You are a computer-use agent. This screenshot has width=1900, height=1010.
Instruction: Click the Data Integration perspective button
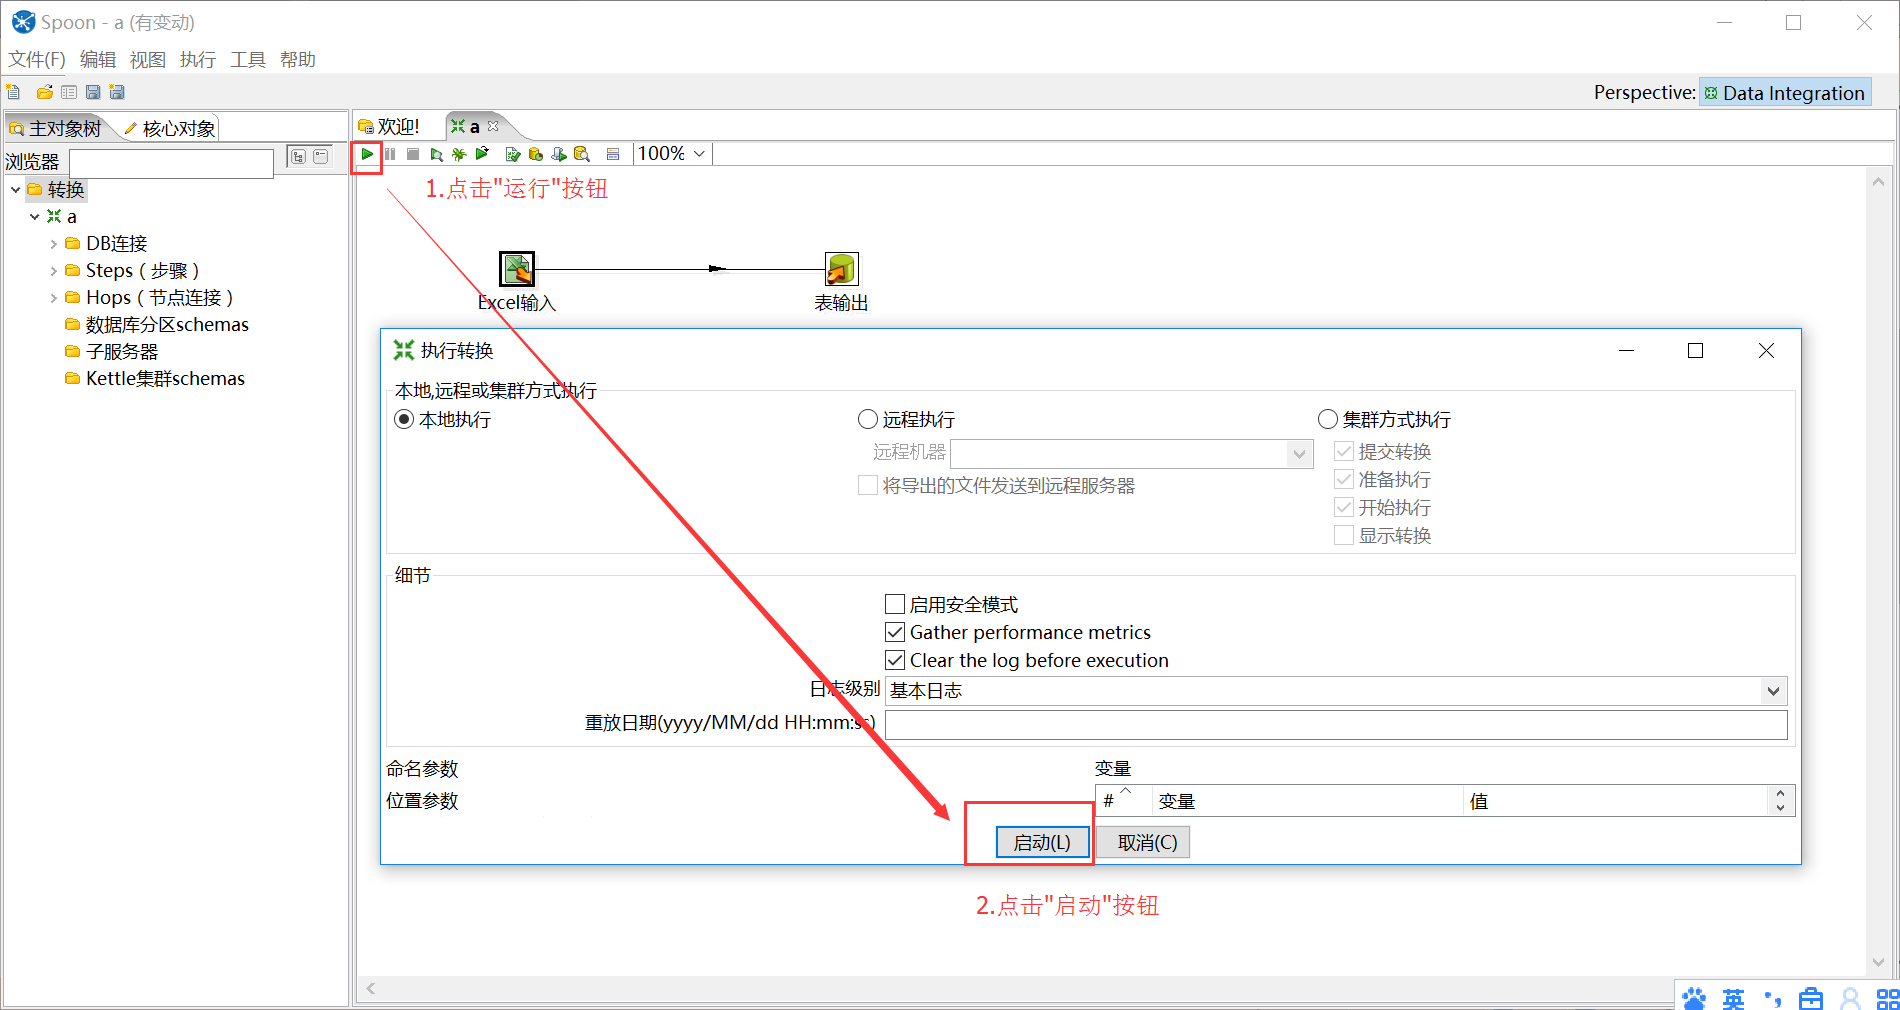(x=1785, y=93)
